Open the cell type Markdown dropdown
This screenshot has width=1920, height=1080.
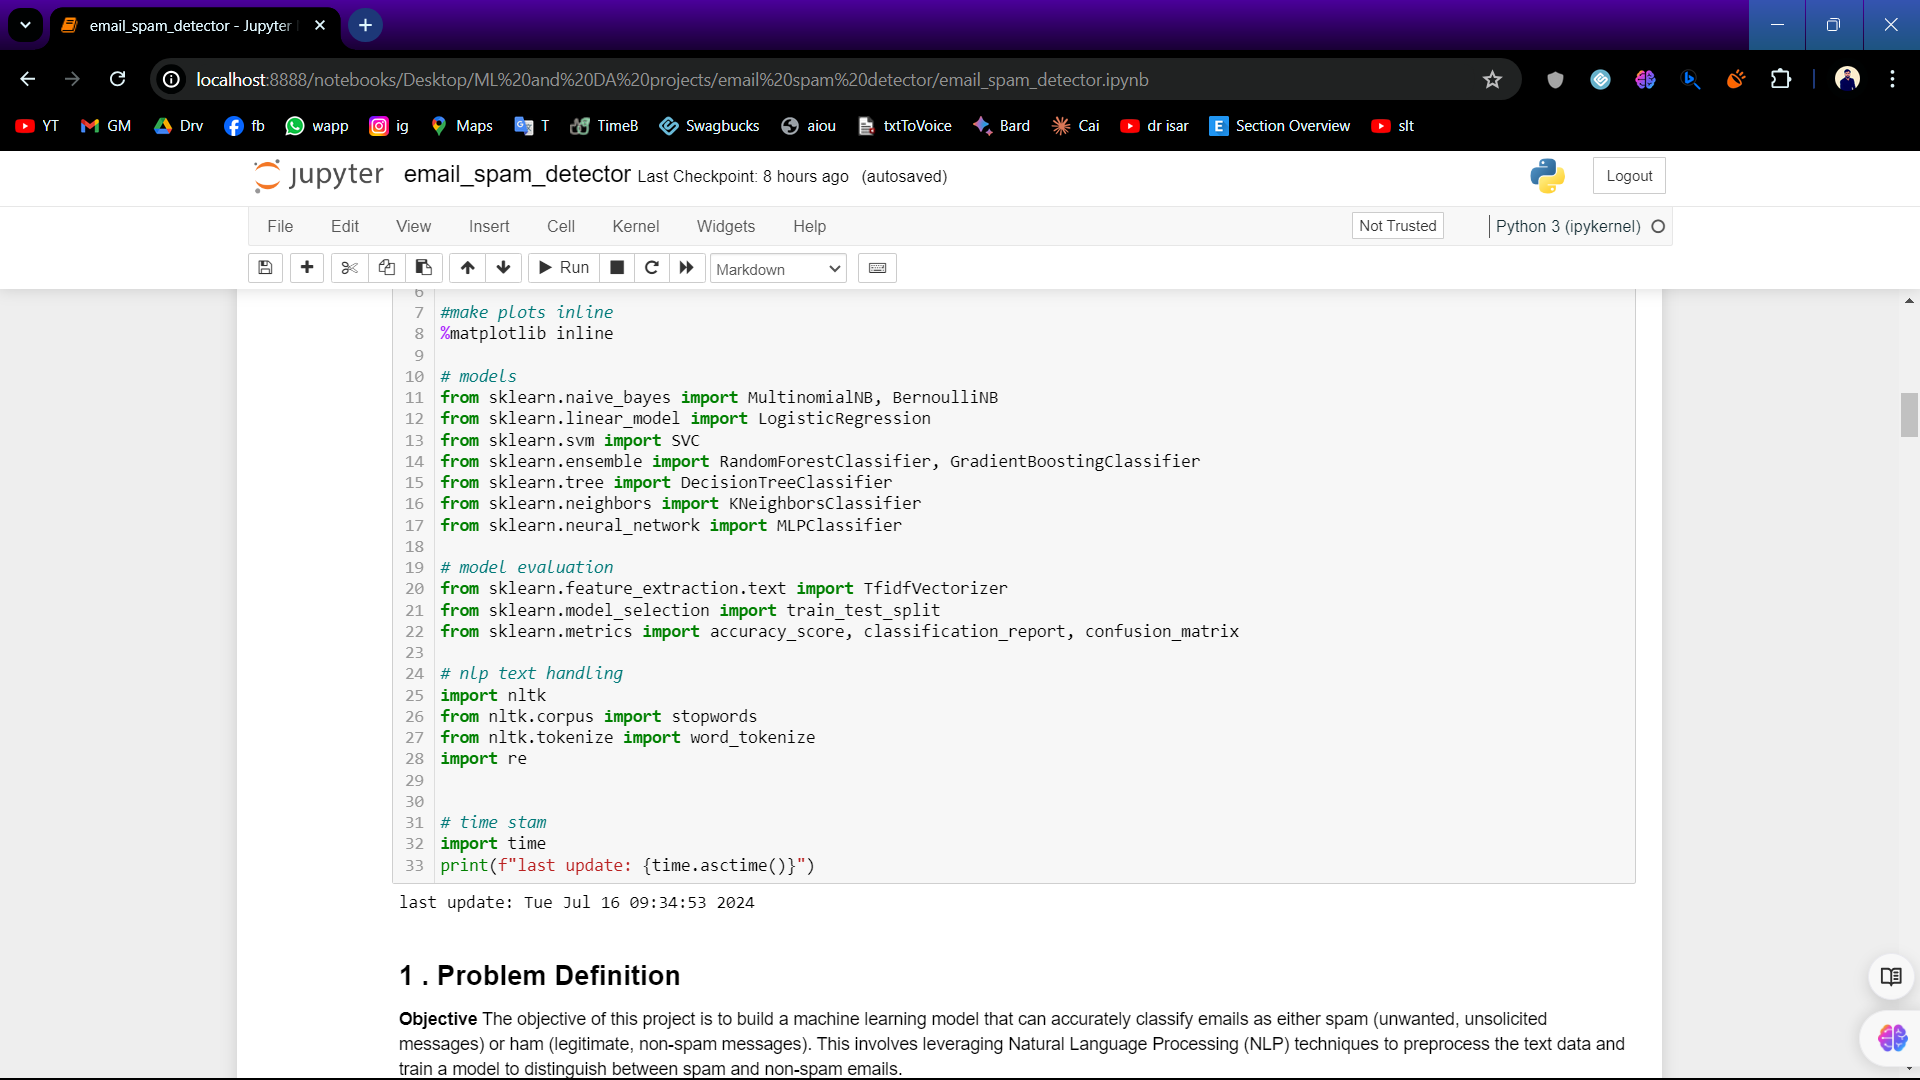(778, 269)
